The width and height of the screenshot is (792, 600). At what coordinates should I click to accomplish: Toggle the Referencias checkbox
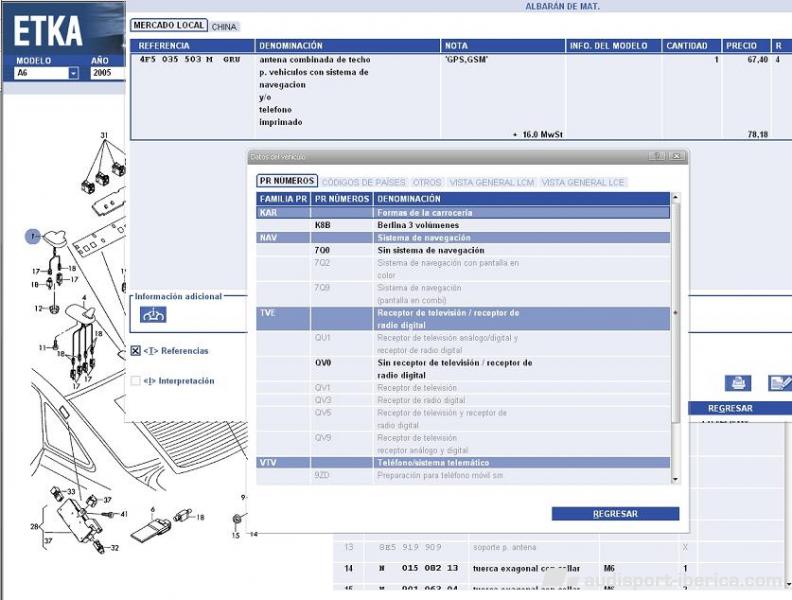[x=135, y=351]
